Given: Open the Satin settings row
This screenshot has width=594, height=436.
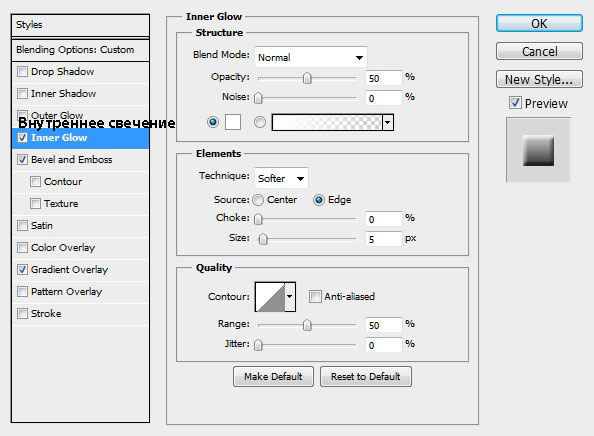Looking at the screenshot, I should pos(80,225).
